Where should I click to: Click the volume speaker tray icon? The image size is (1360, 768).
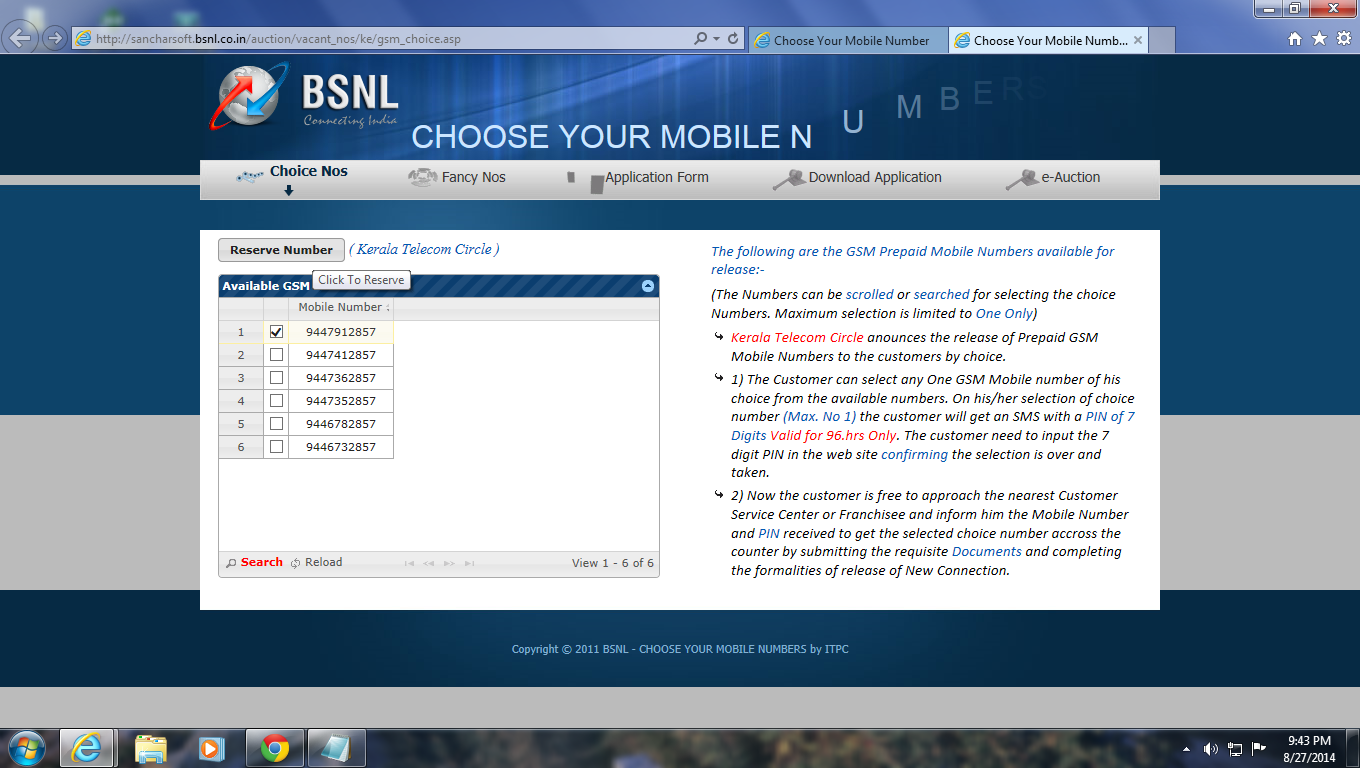[x=1211, y=749]
